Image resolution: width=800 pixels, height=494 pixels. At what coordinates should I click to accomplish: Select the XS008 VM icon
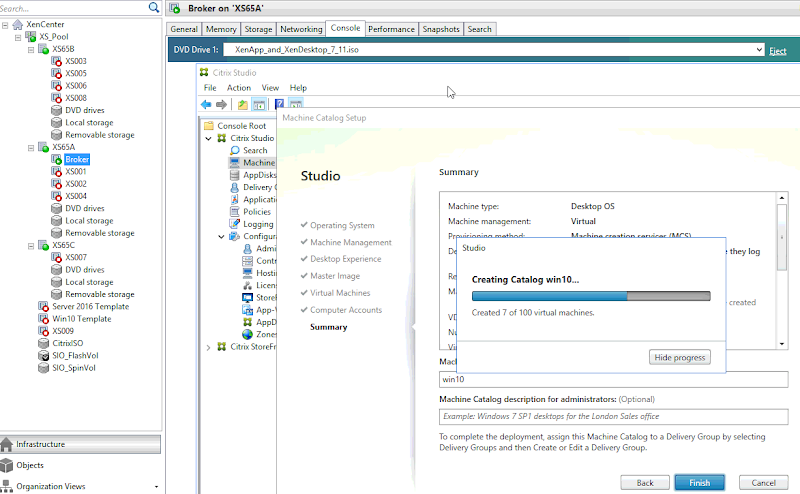tap(57, 98)
